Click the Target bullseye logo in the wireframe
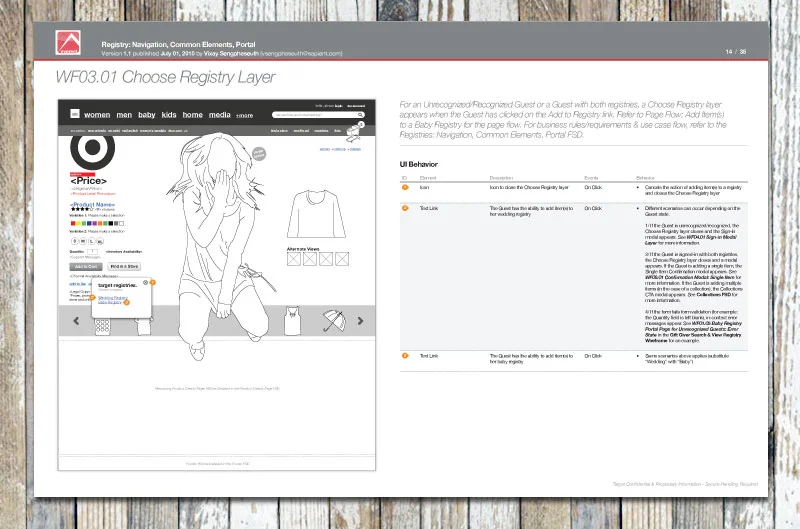 coord(92,148)
